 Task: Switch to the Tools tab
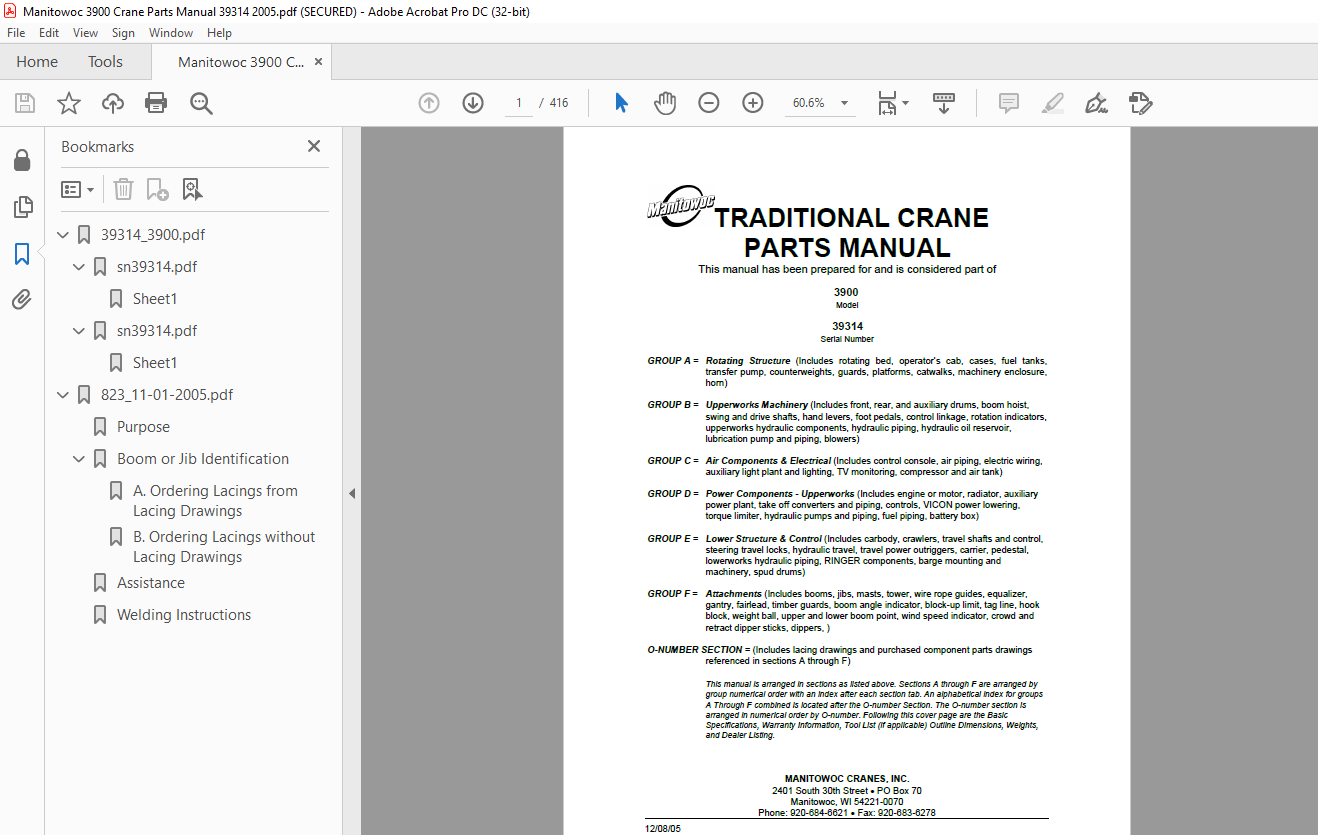[105, 62]
